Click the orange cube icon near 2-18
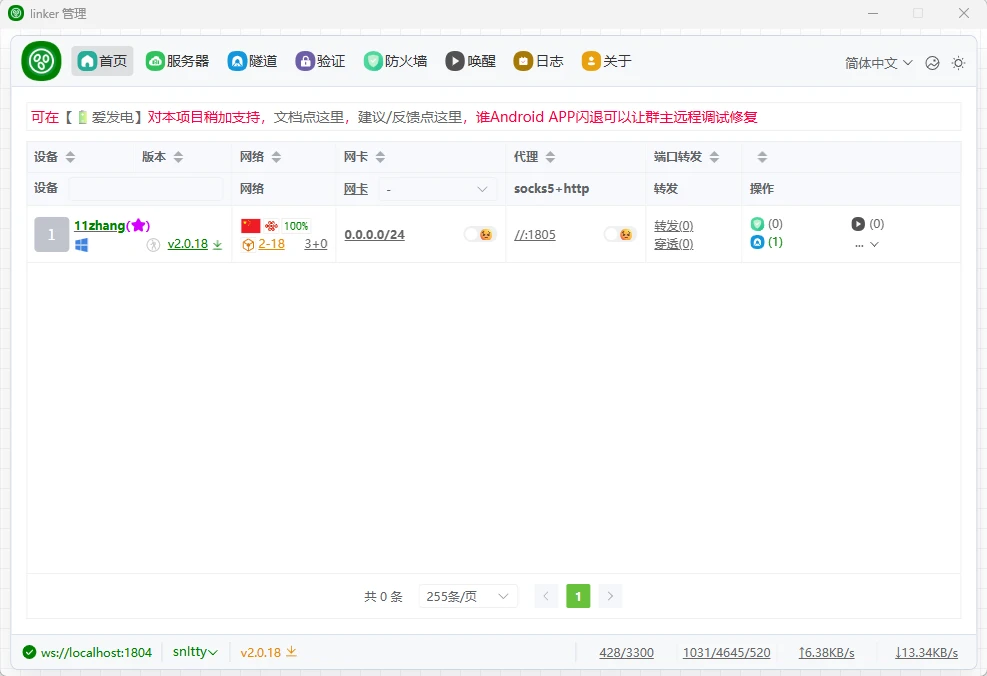 click(248, 245)
